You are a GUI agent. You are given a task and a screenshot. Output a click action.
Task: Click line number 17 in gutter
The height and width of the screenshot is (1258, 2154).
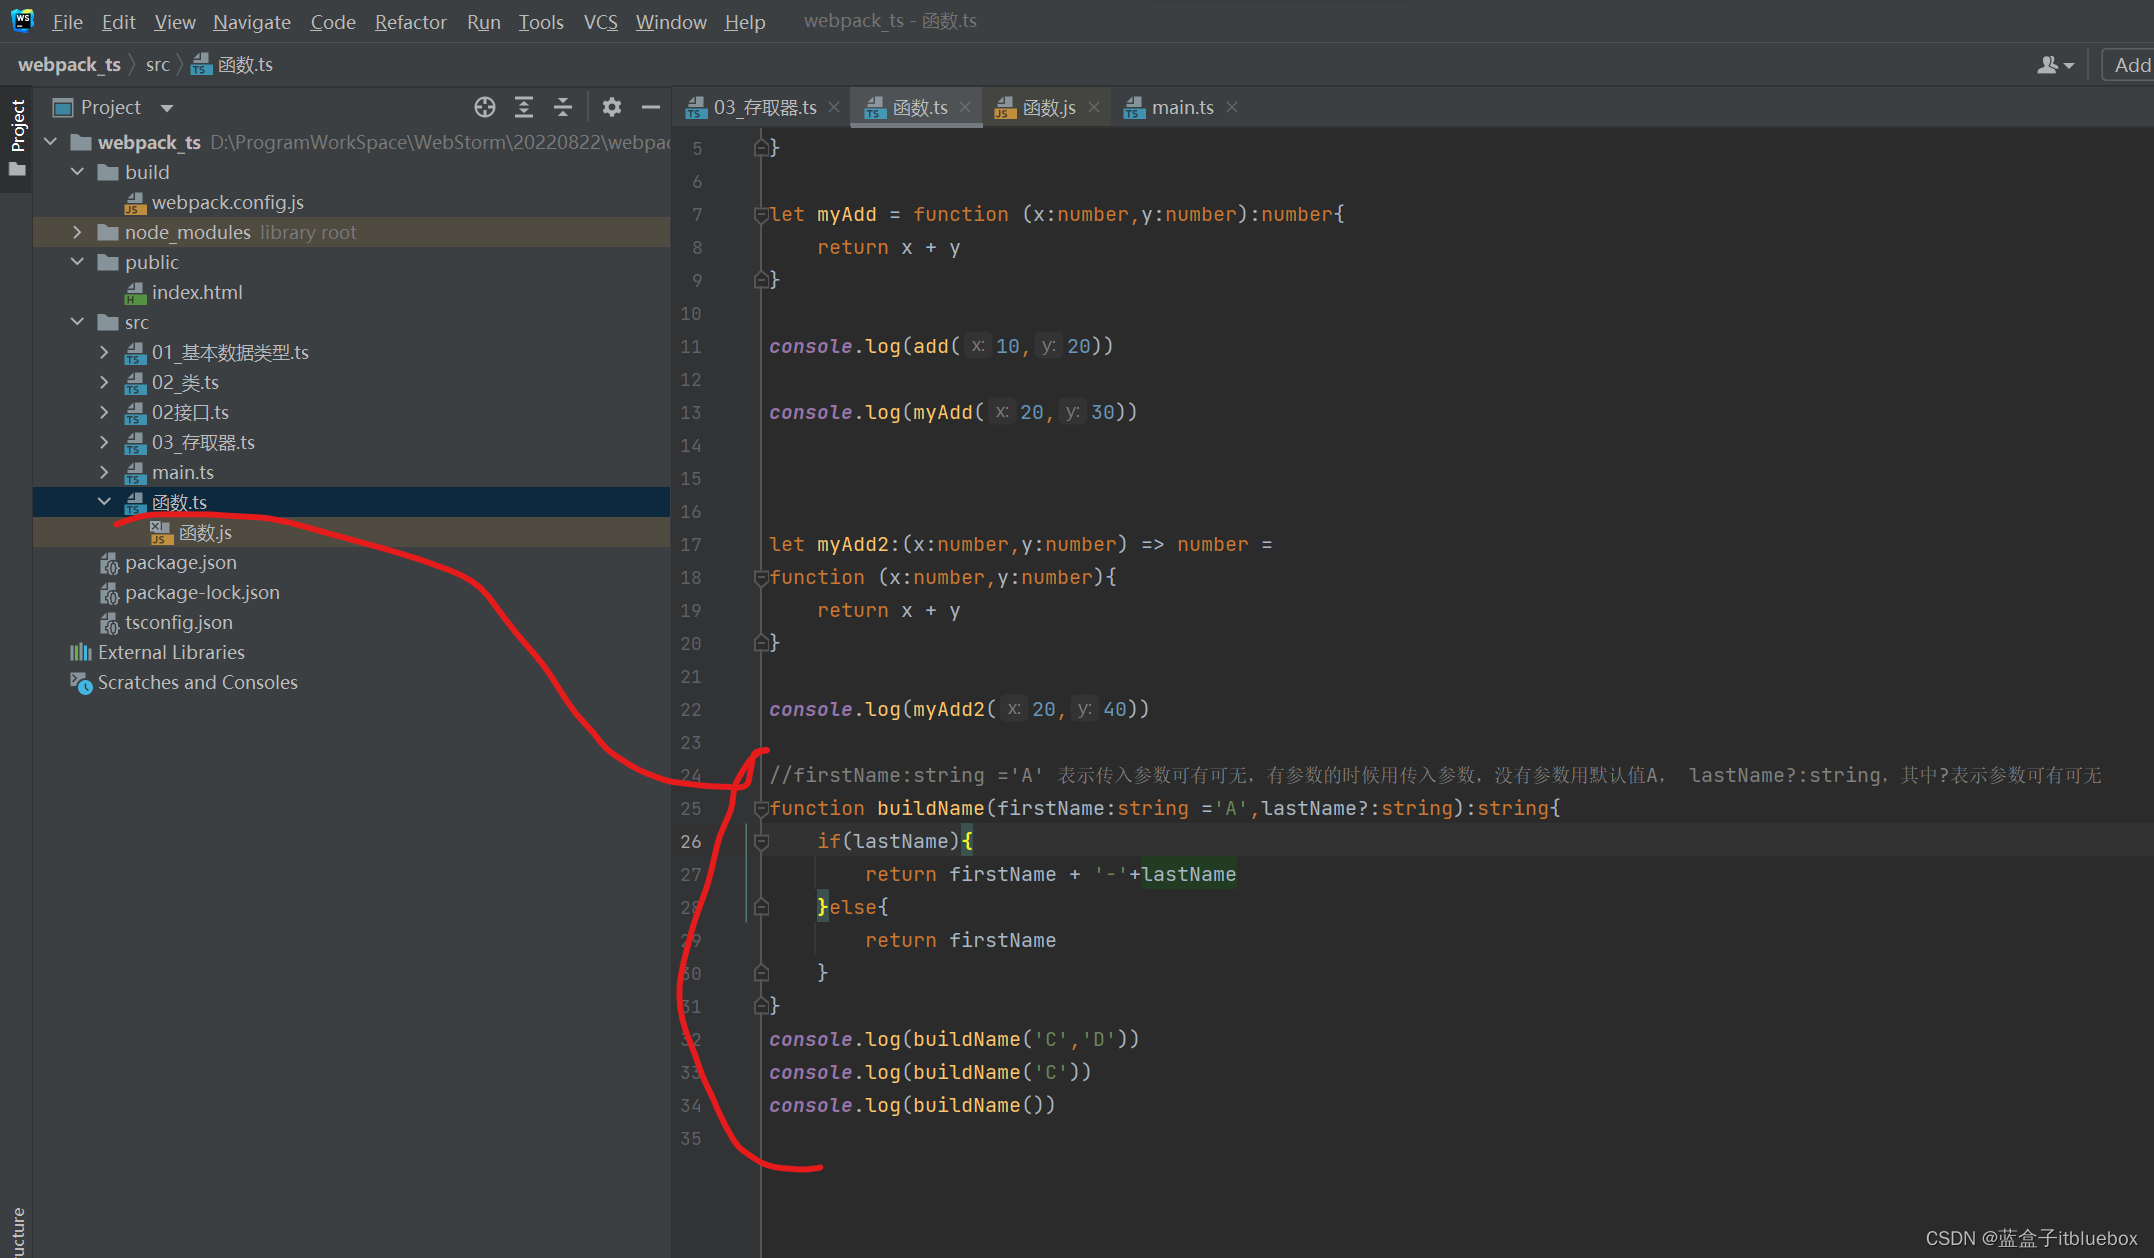pos(691,544)
